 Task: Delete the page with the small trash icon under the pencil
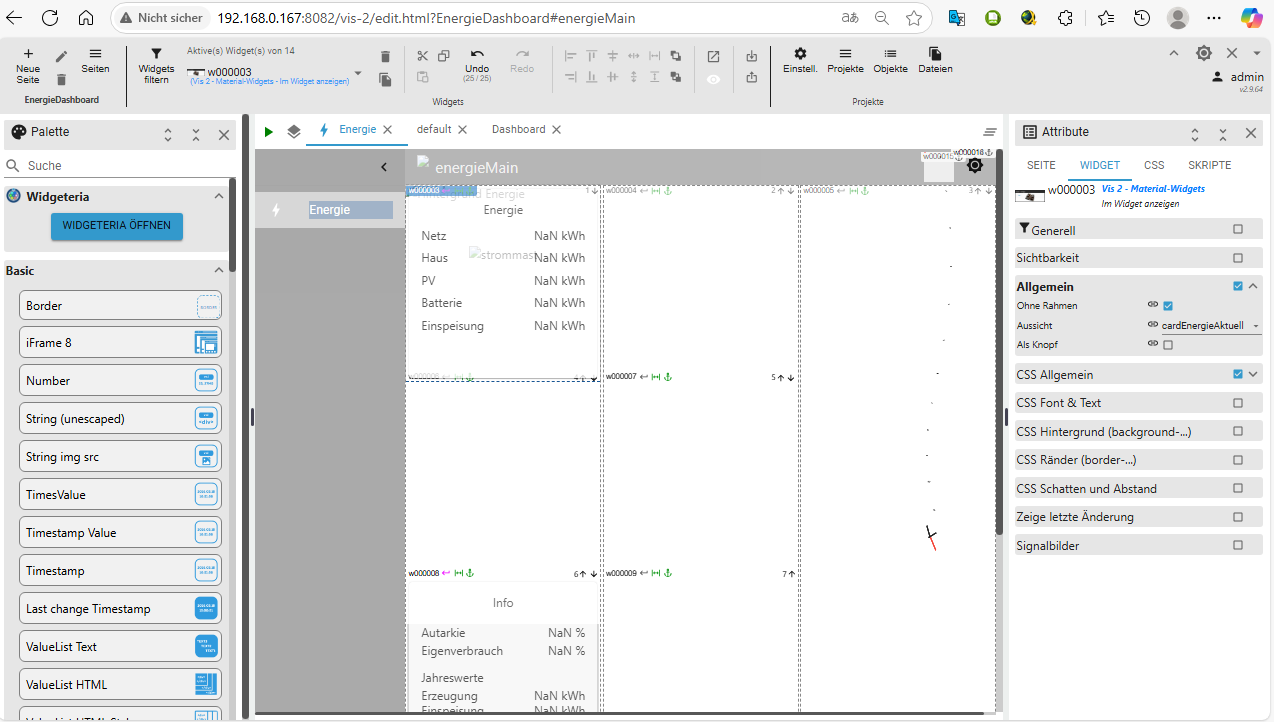62,79
